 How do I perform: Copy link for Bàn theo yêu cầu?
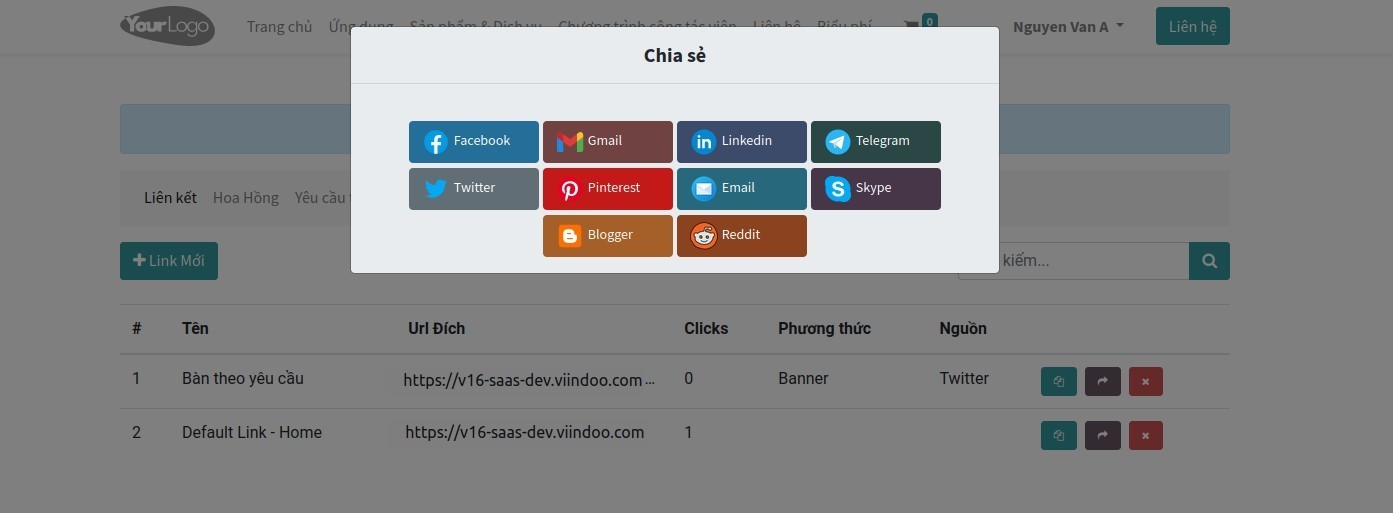point(1058,382)
